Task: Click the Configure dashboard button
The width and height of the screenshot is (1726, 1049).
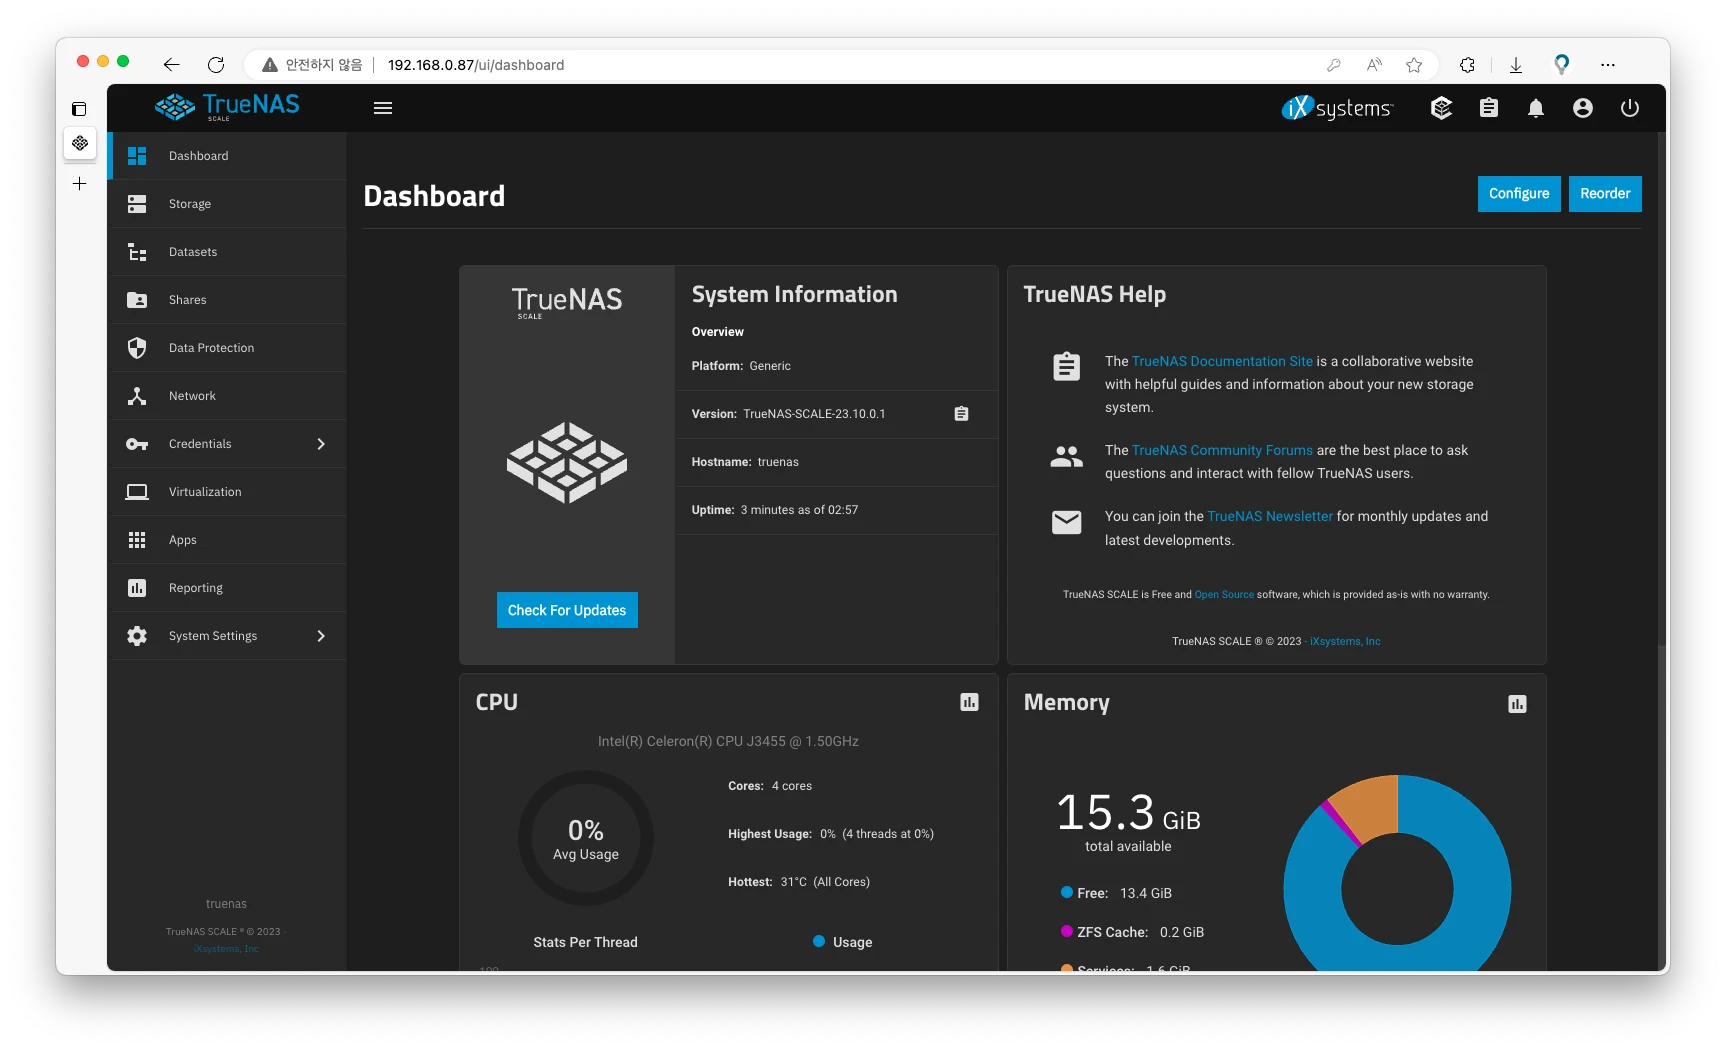Action: (x=1518, y=194)
